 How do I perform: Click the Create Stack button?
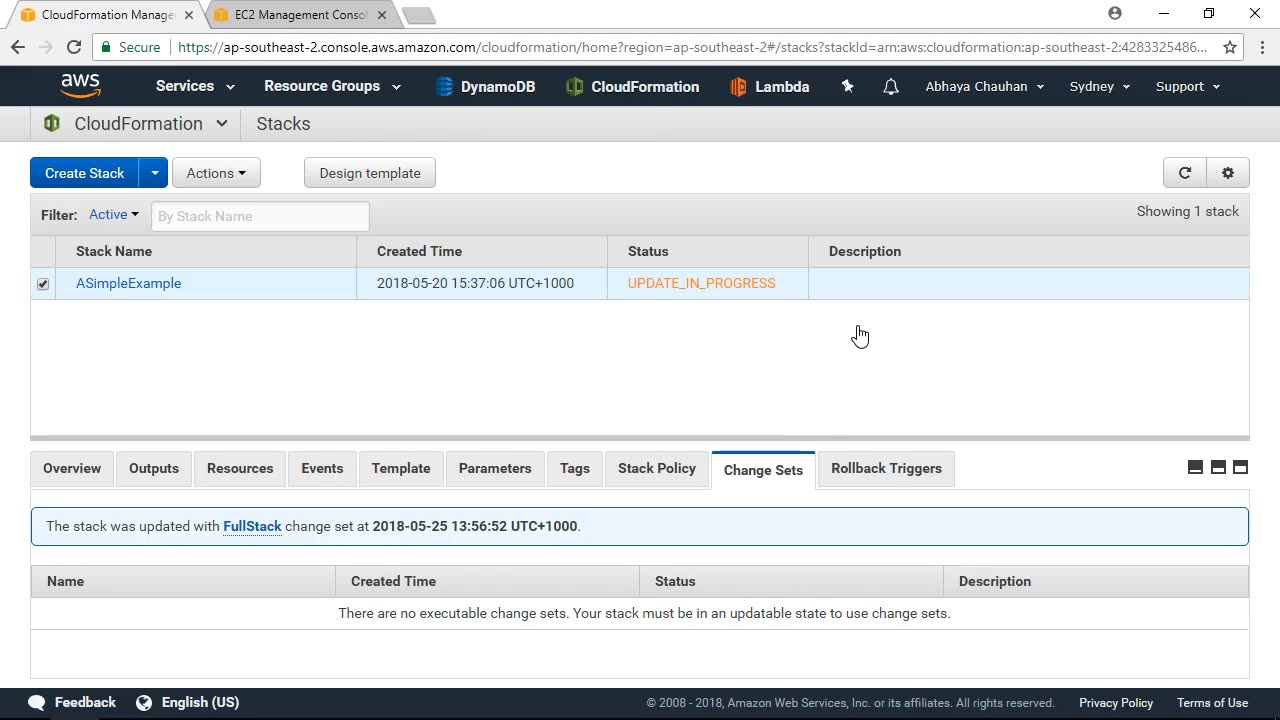84,173
